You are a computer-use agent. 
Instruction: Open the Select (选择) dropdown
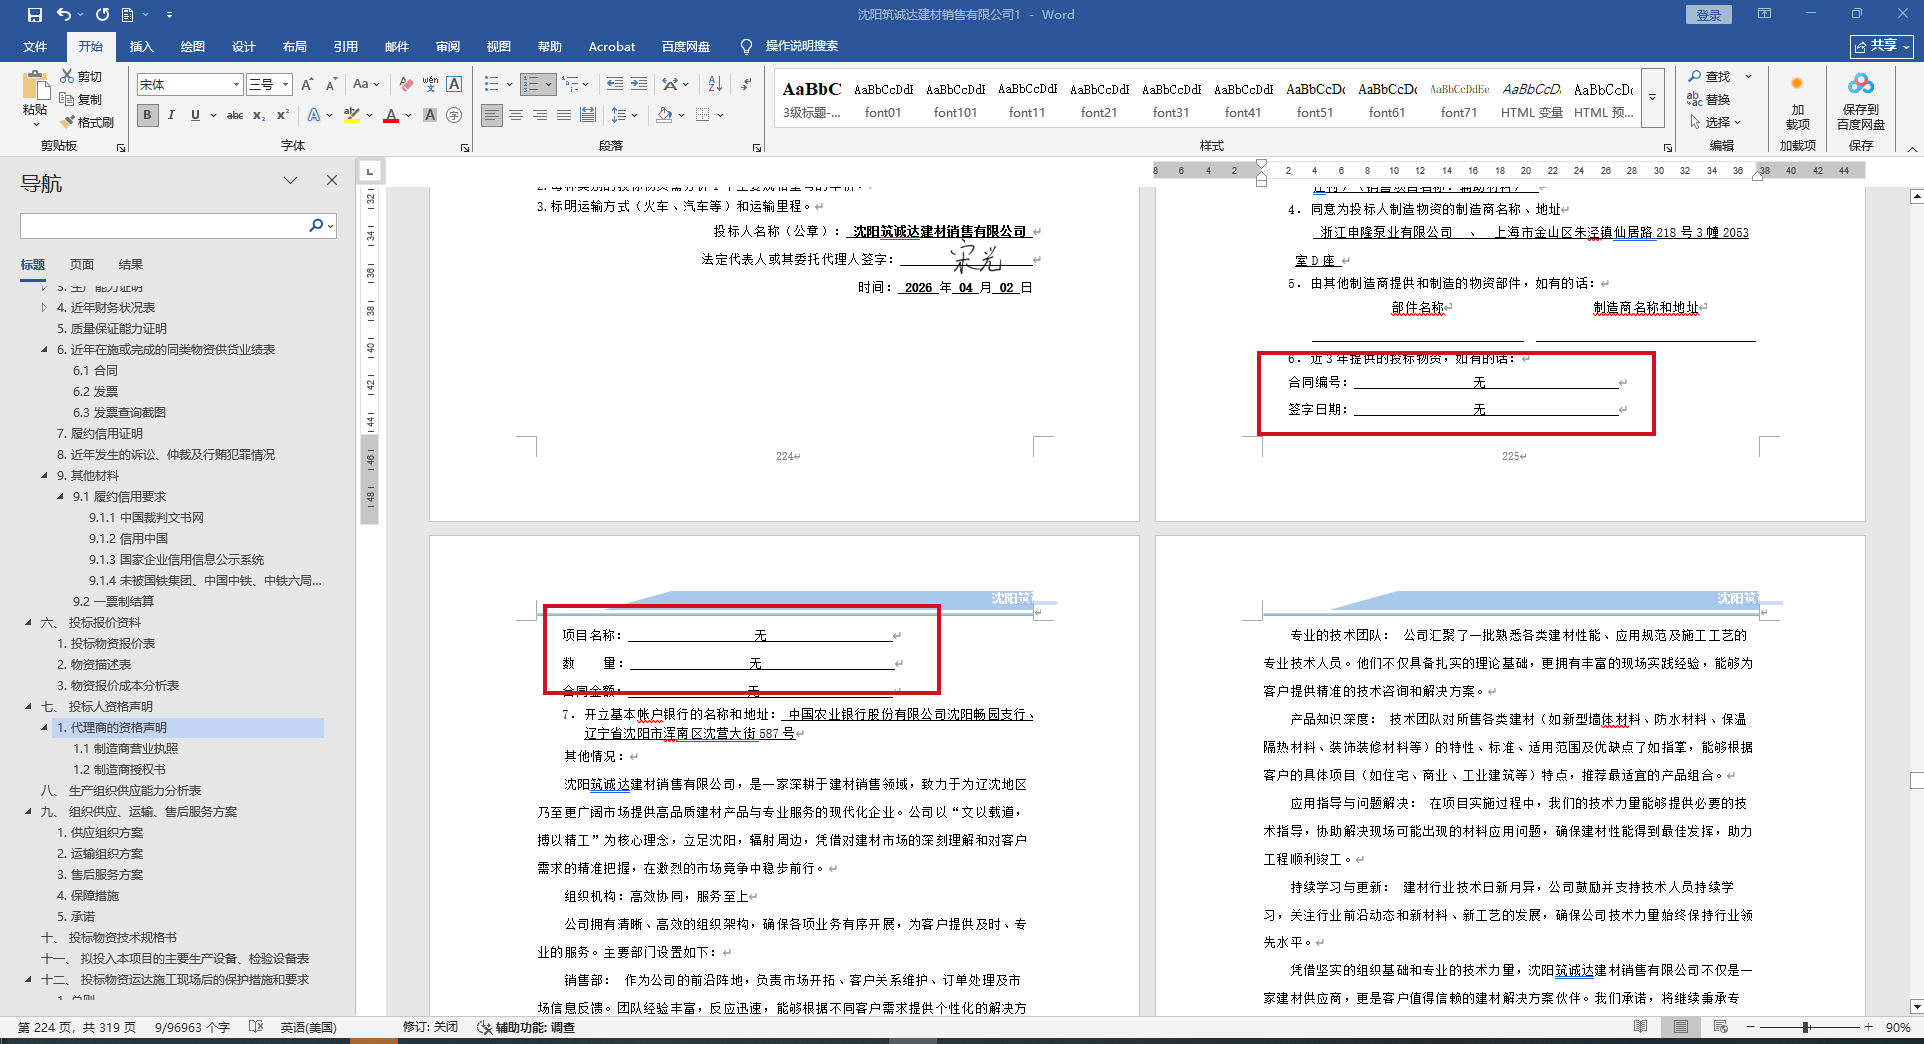point(1715,122)
